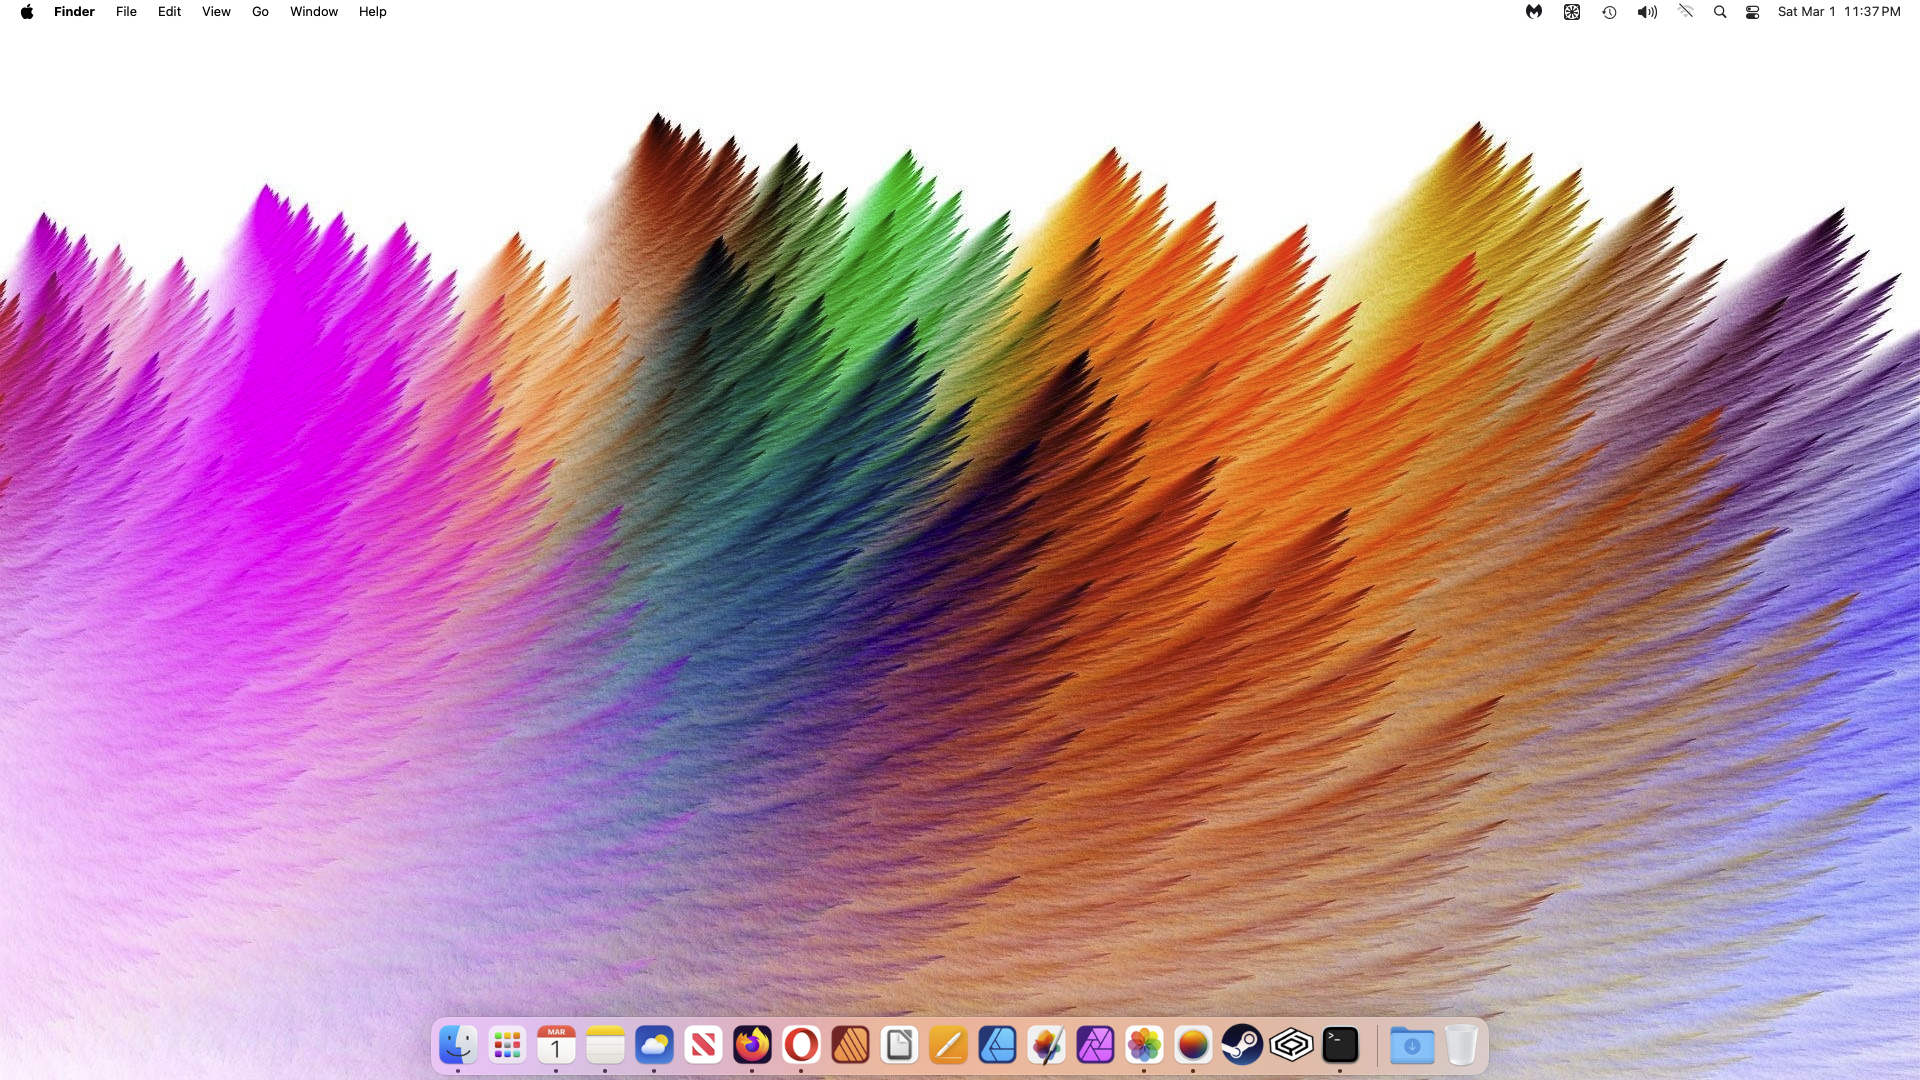Viewport: 1920px width, 1080px height.
Task: Launch Affinity Photo from the Dock
Action: pos(1095,1046)
